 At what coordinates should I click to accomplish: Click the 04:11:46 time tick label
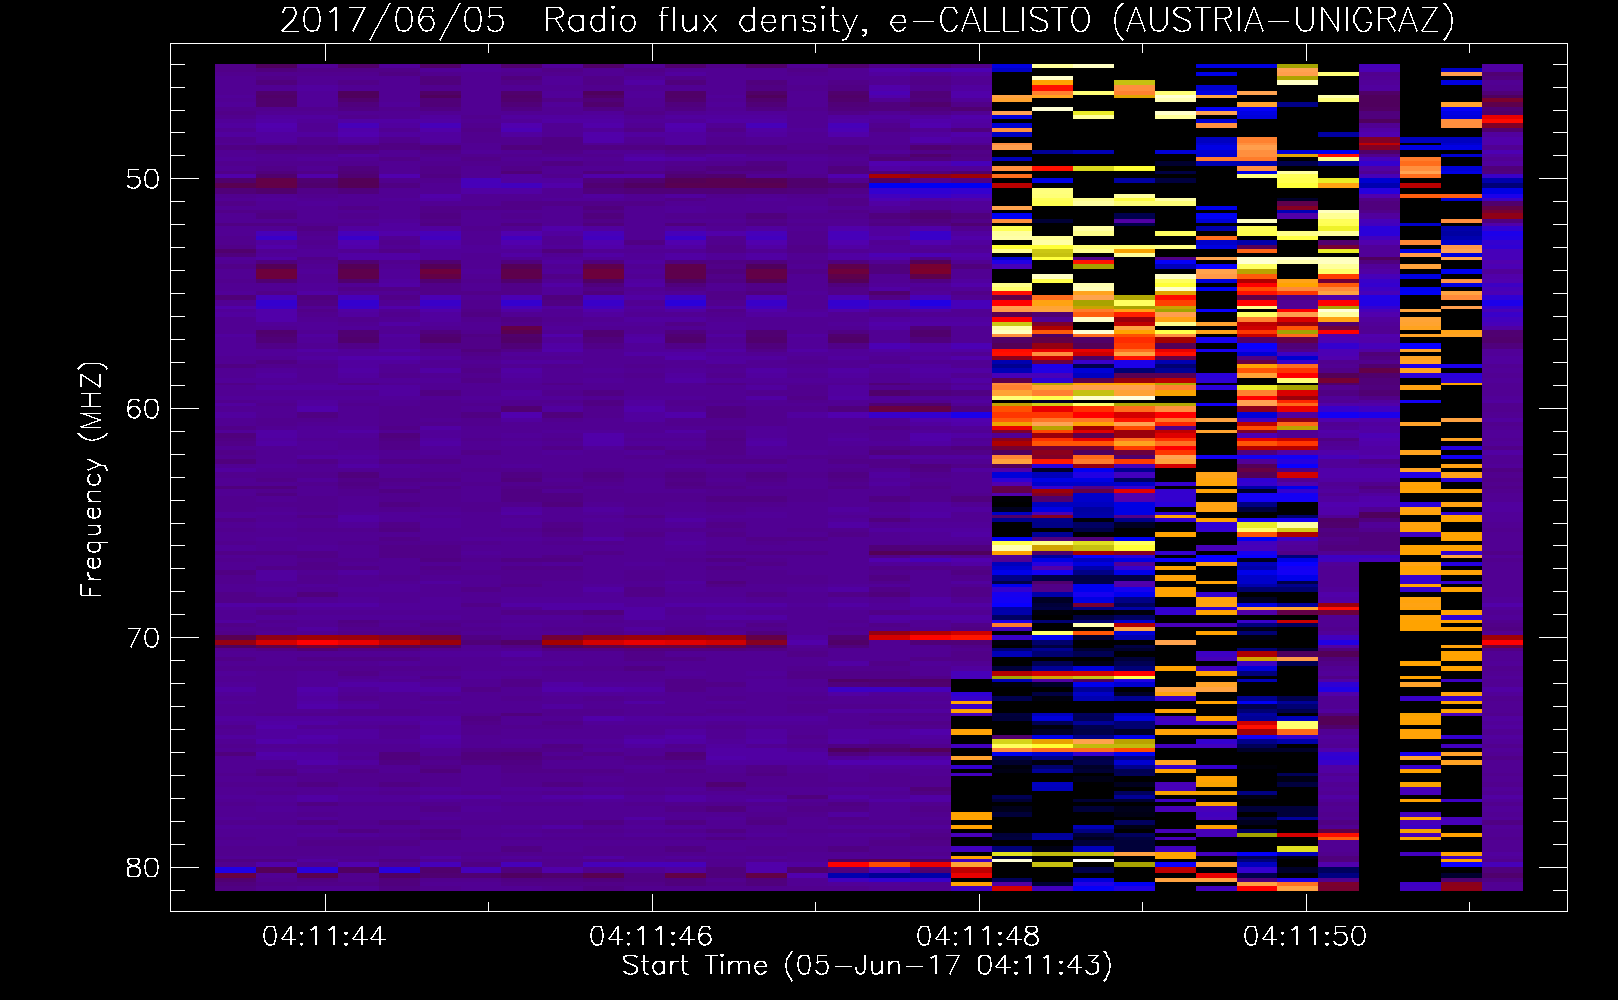(651, 937)
